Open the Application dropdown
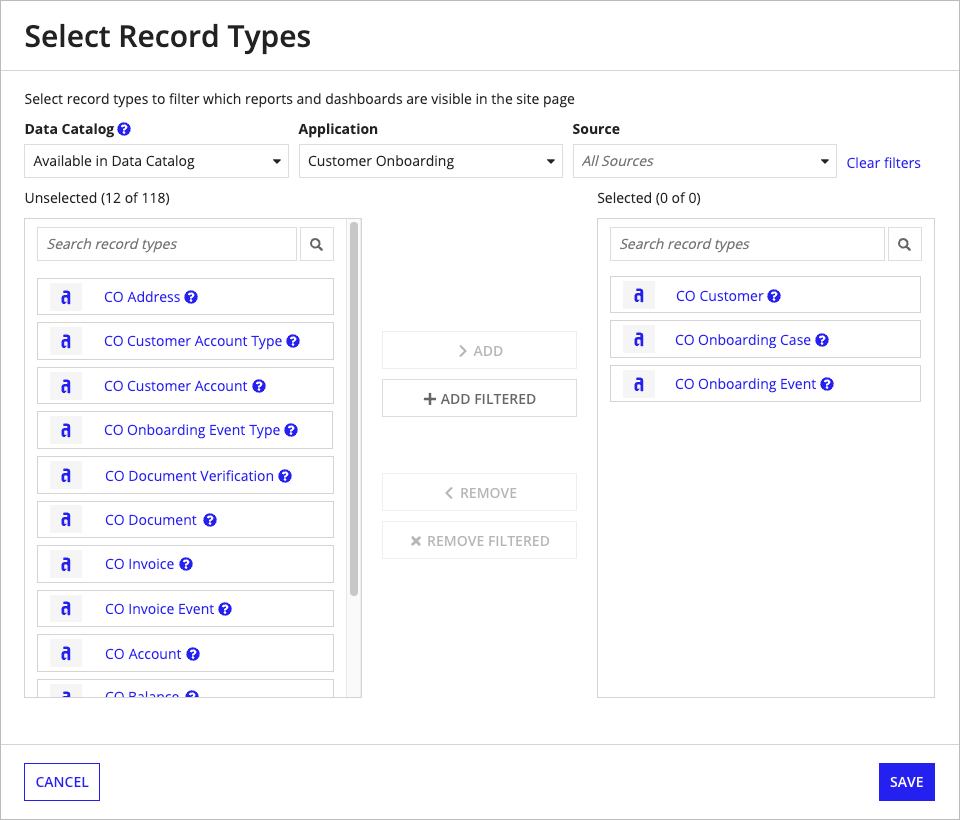 [430, 161]
